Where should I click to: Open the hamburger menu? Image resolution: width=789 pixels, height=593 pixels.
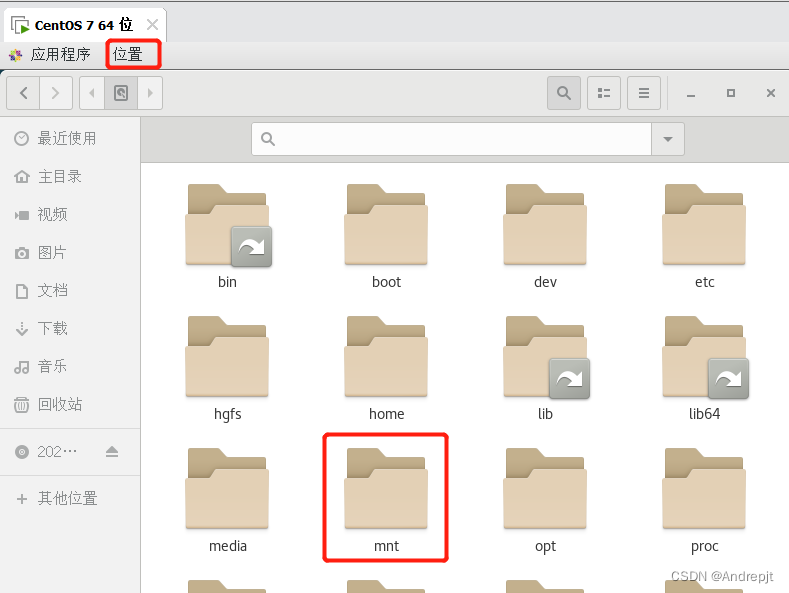tap(644, 93)
